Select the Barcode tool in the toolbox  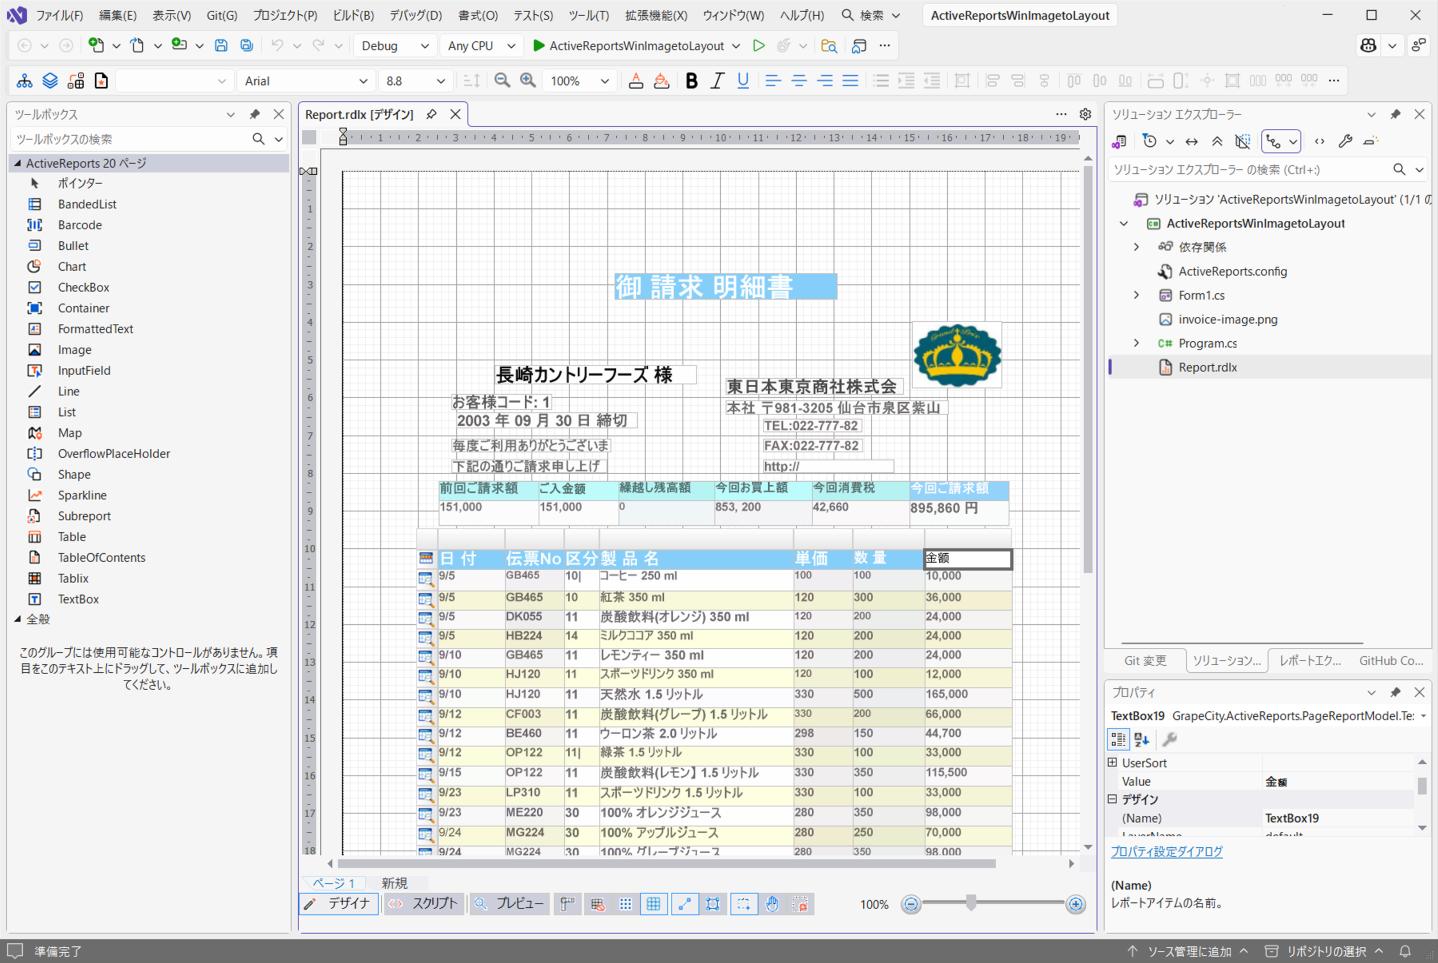[79, 225]
